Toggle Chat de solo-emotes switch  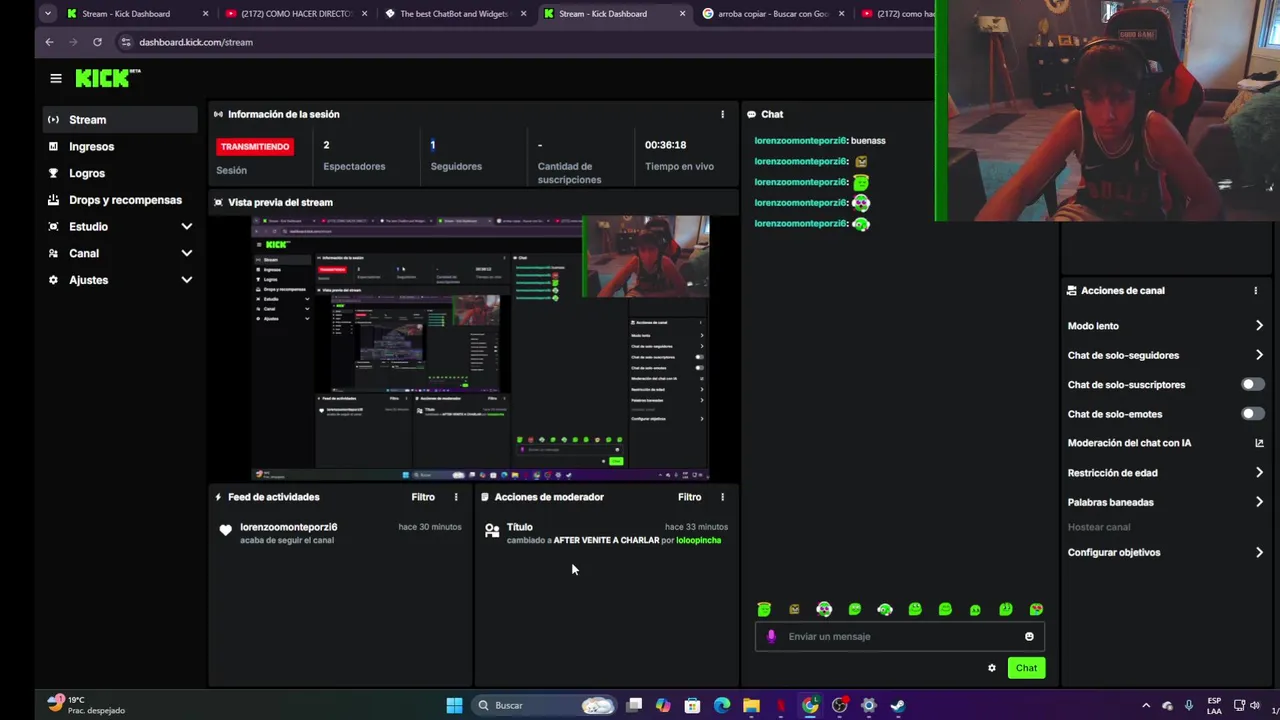1252,414
